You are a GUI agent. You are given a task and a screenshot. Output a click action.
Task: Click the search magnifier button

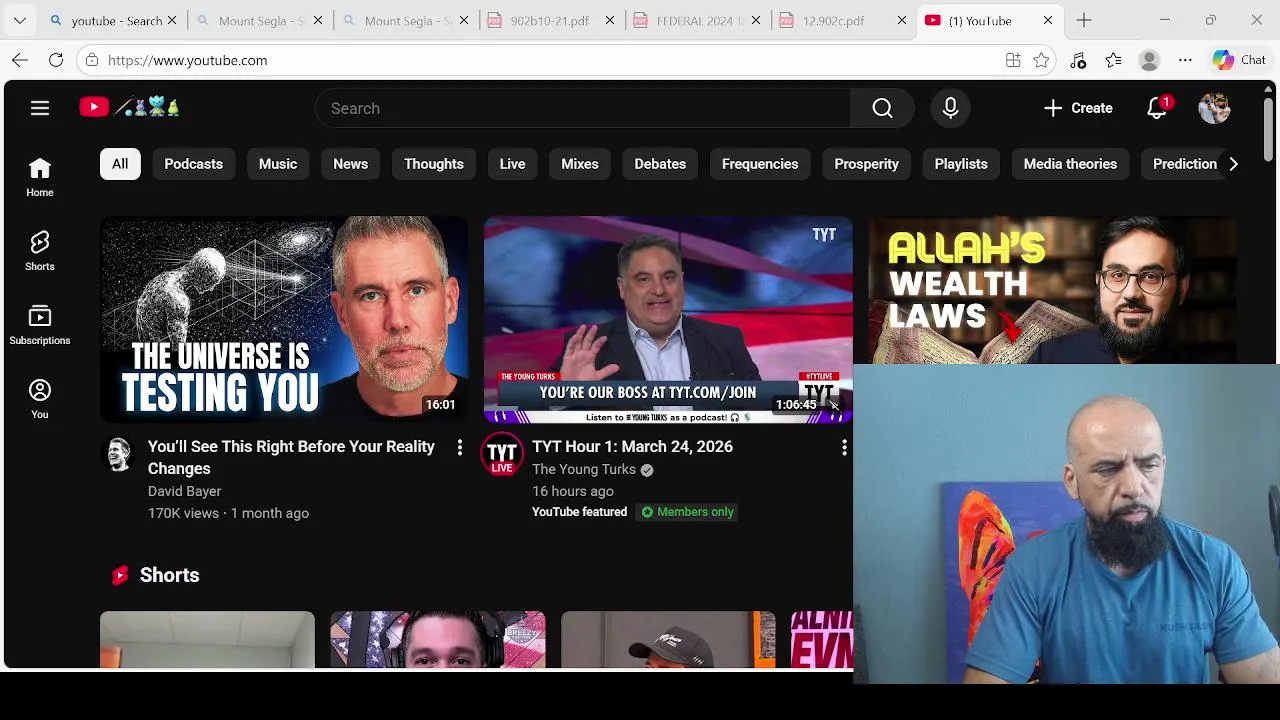(882, 108)
